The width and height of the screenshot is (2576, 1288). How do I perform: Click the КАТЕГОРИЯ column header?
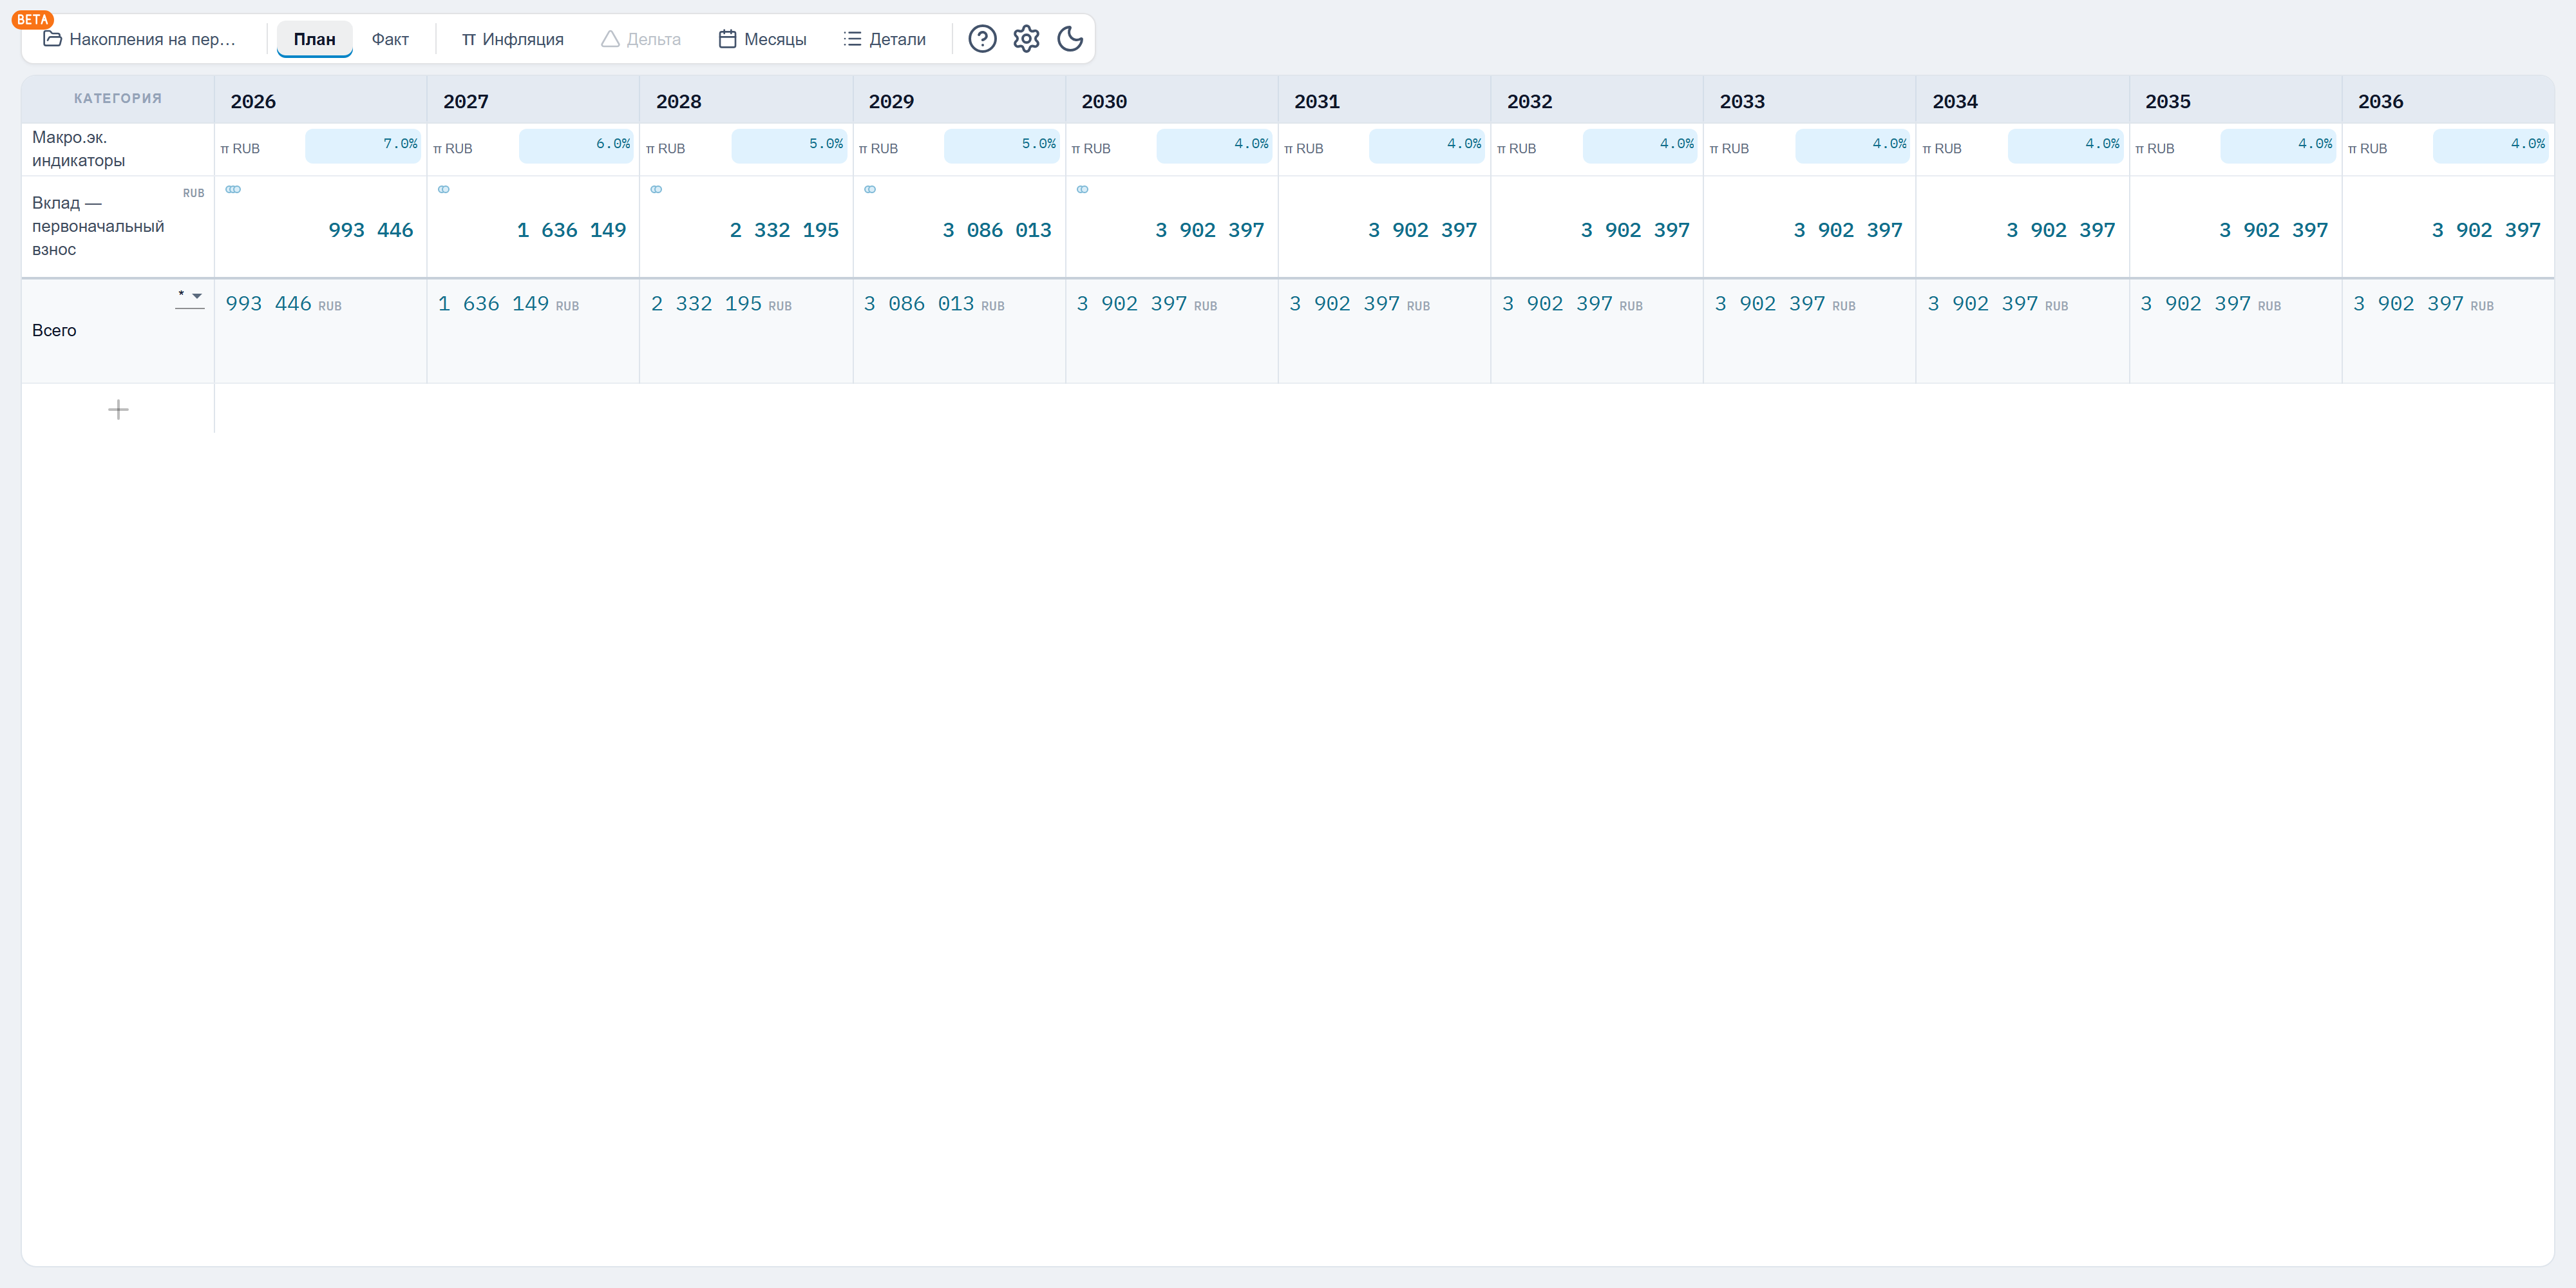point(118,98)
